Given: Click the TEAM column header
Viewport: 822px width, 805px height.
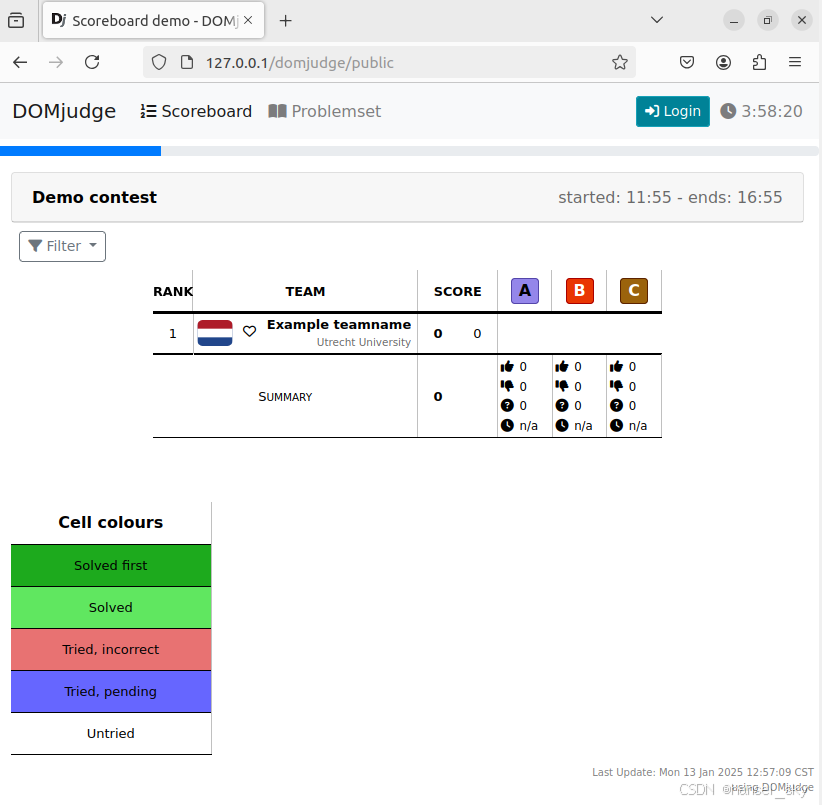Looking at the screenshot, I should tap(305, 291).
